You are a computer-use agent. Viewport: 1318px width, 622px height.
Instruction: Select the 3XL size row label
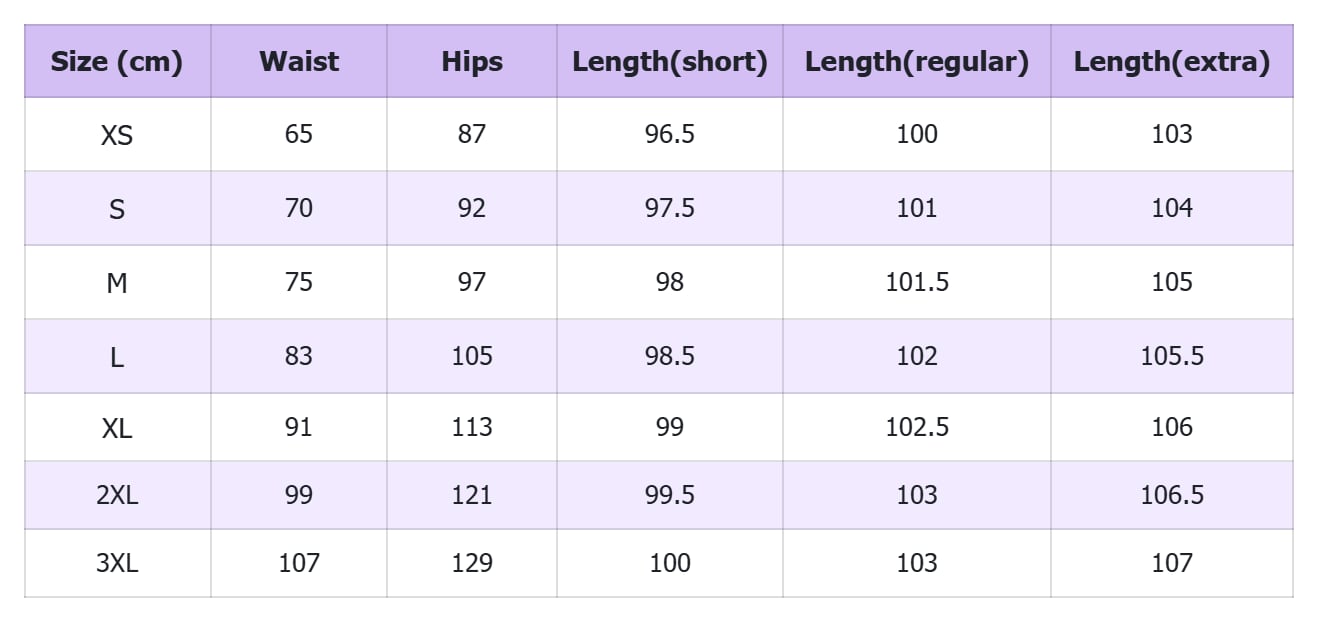pyautogui.click(x=117, y=563)
